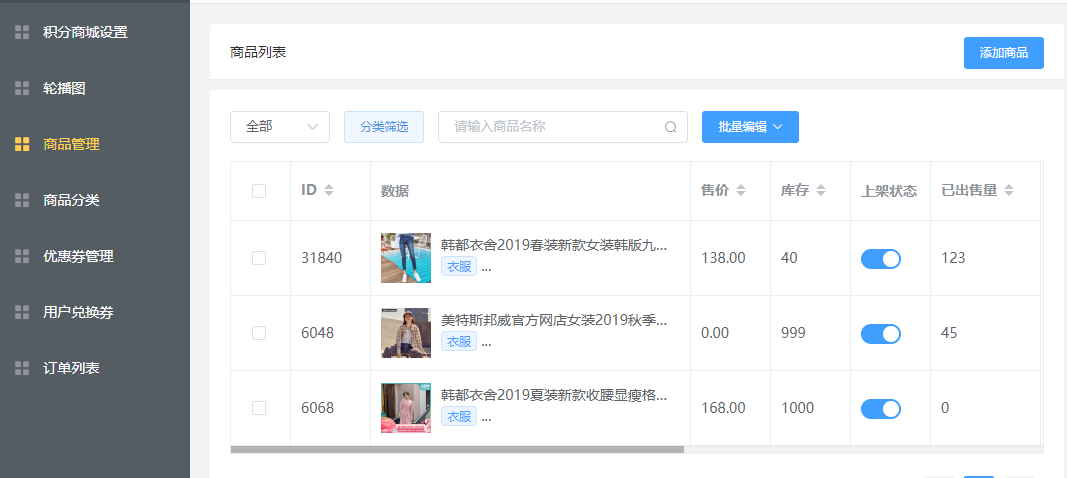Click the 数据 column header
Image resolution: width=1067 pixels, height=478 pixels.
[x=395, y=191]
